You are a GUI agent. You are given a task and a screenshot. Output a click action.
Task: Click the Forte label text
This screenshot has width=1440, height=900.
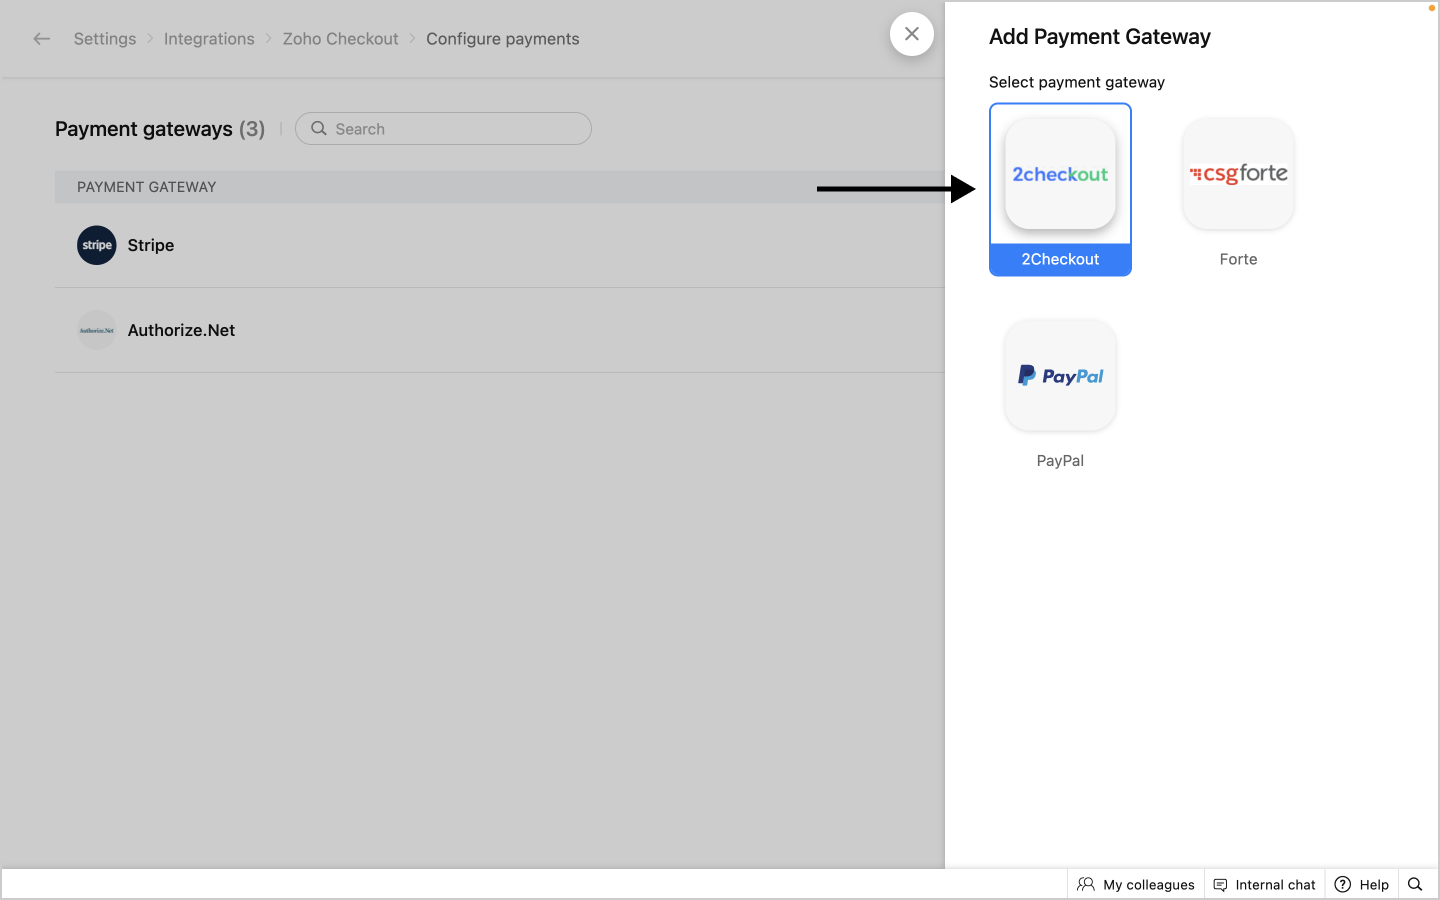[x=1238, y=260]
